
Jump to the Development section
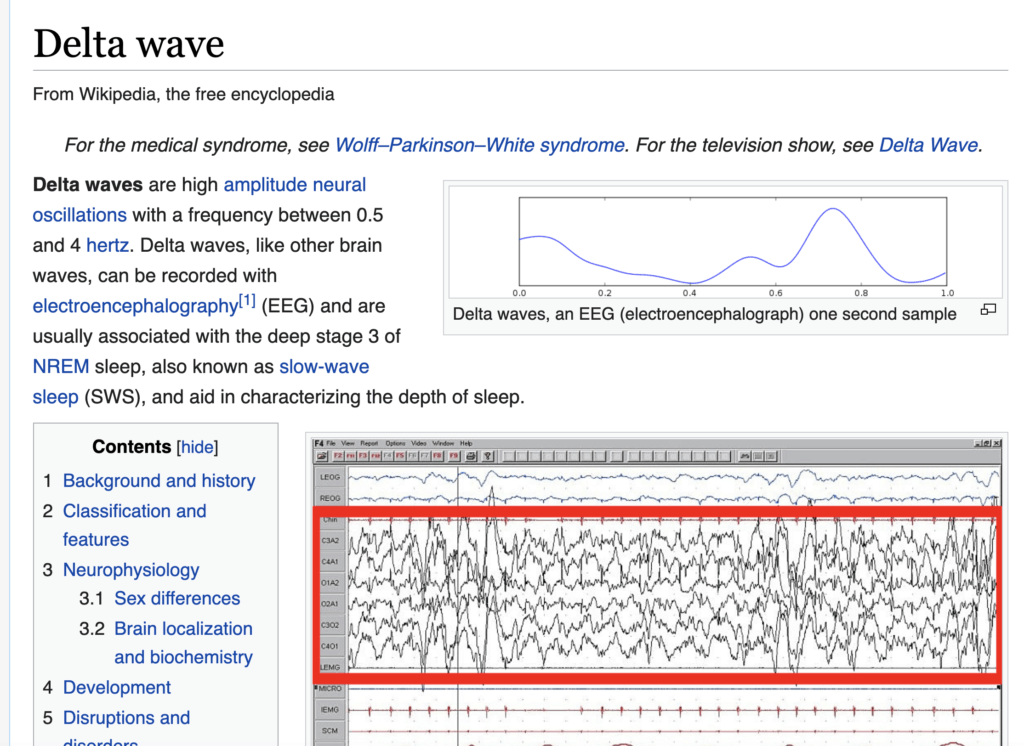click(x=116, y=688)
